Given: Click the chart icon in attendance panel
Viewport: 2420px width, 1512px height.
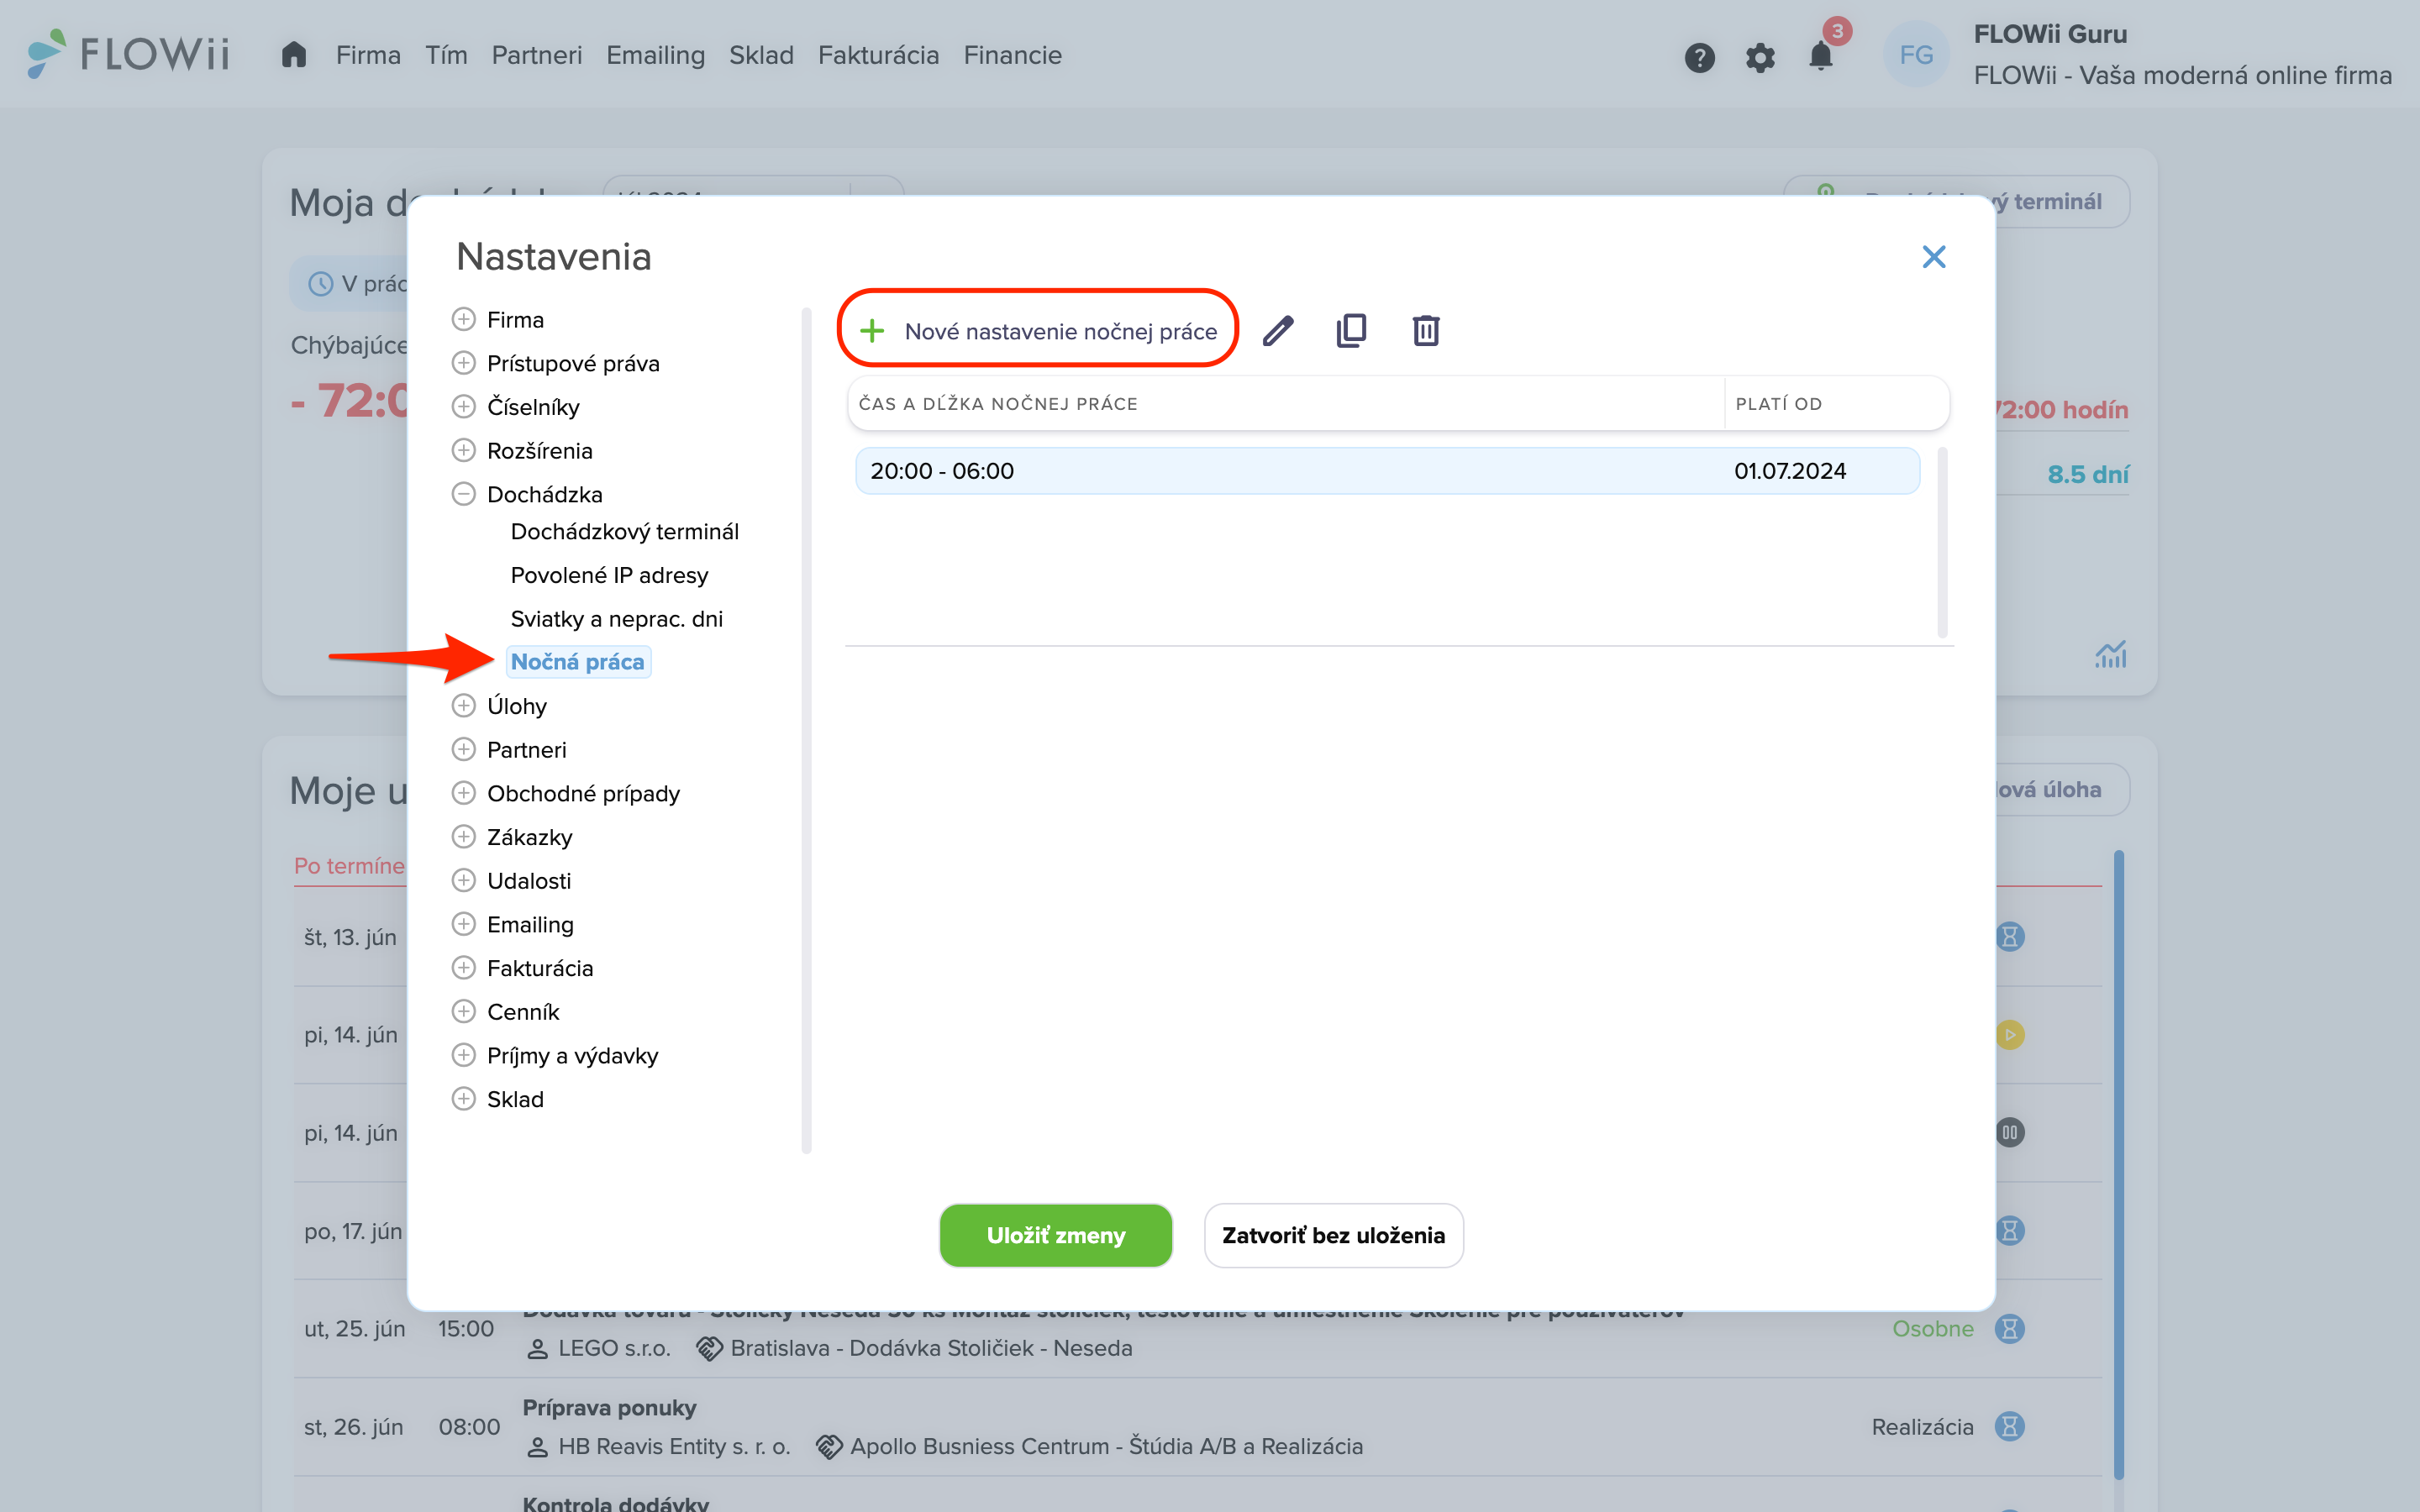Looking at the screenshot, I should (x=2110, y=655).
